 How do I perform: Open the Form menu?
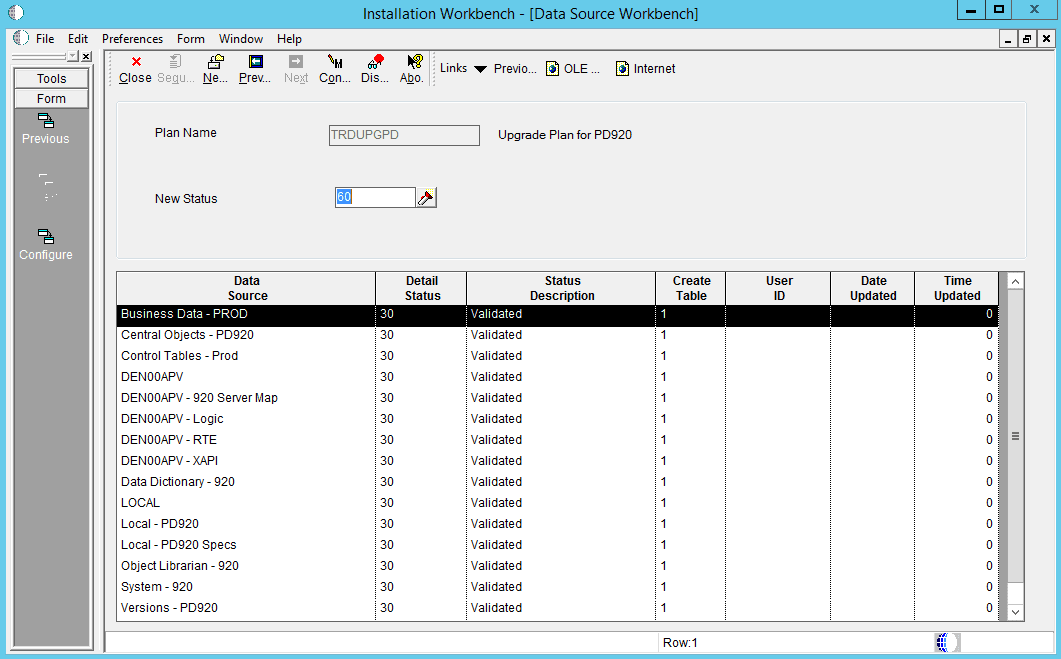click(190, 39)
